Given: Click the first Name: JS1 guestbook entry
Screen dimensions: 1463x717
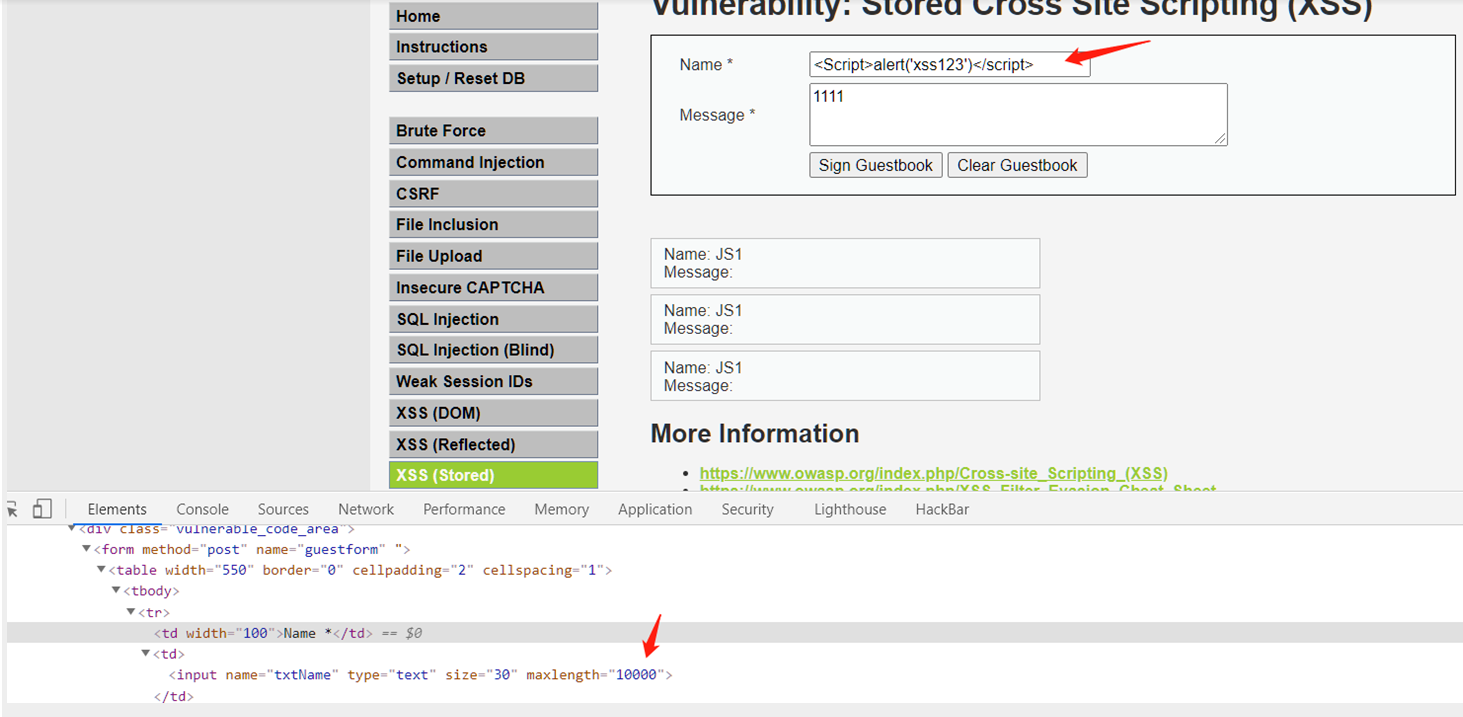Looking at the screenshot, I should tap(845, 263).
